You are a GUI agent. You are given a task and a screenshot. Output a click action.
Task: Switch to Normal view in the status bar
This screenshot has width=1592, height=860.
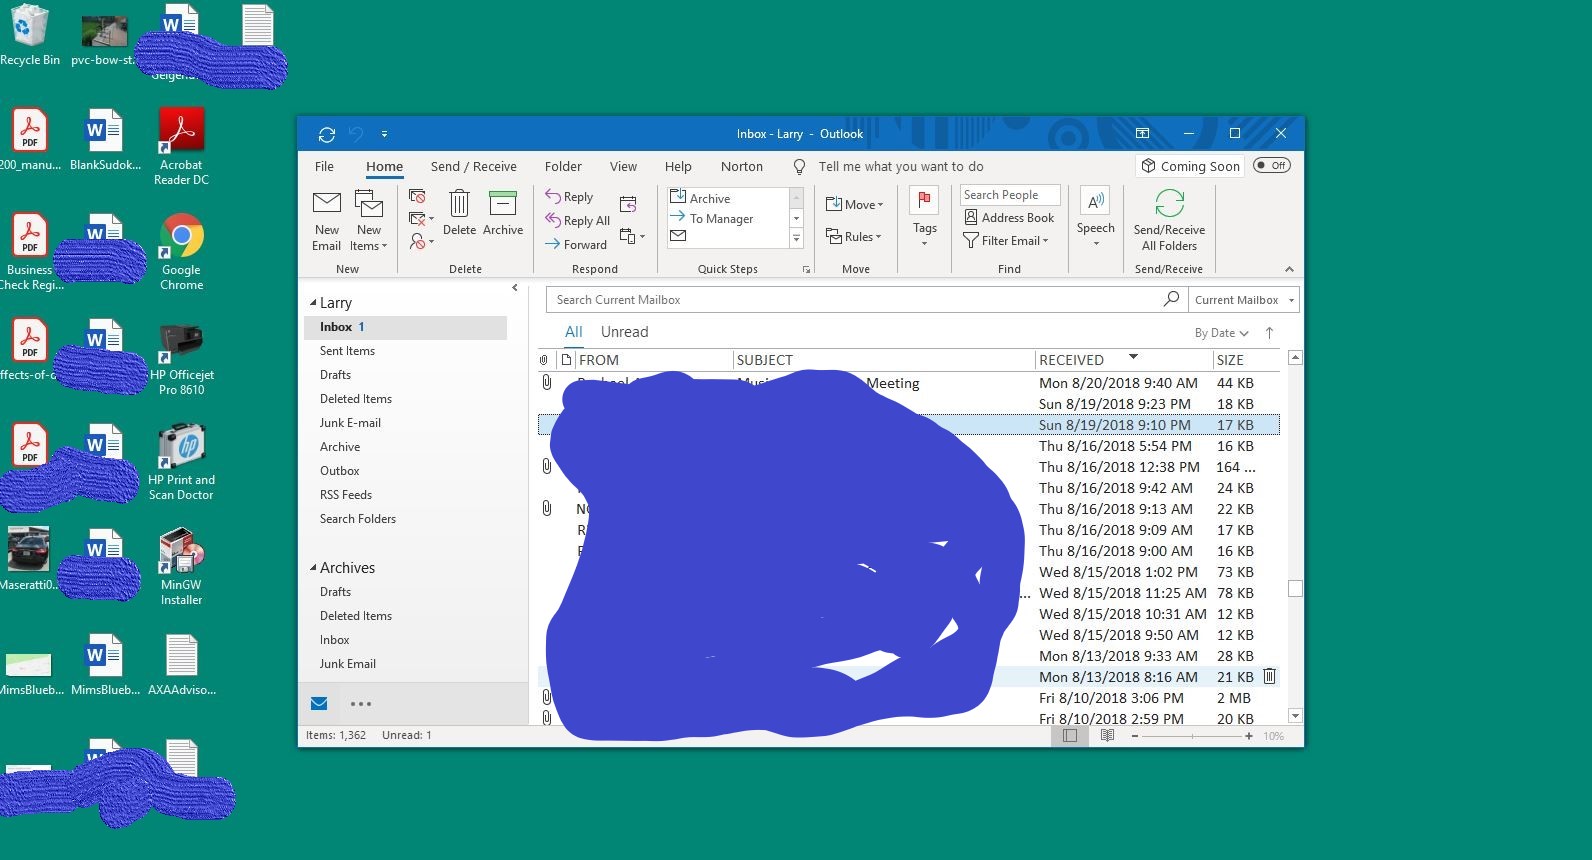[1069, 736]
